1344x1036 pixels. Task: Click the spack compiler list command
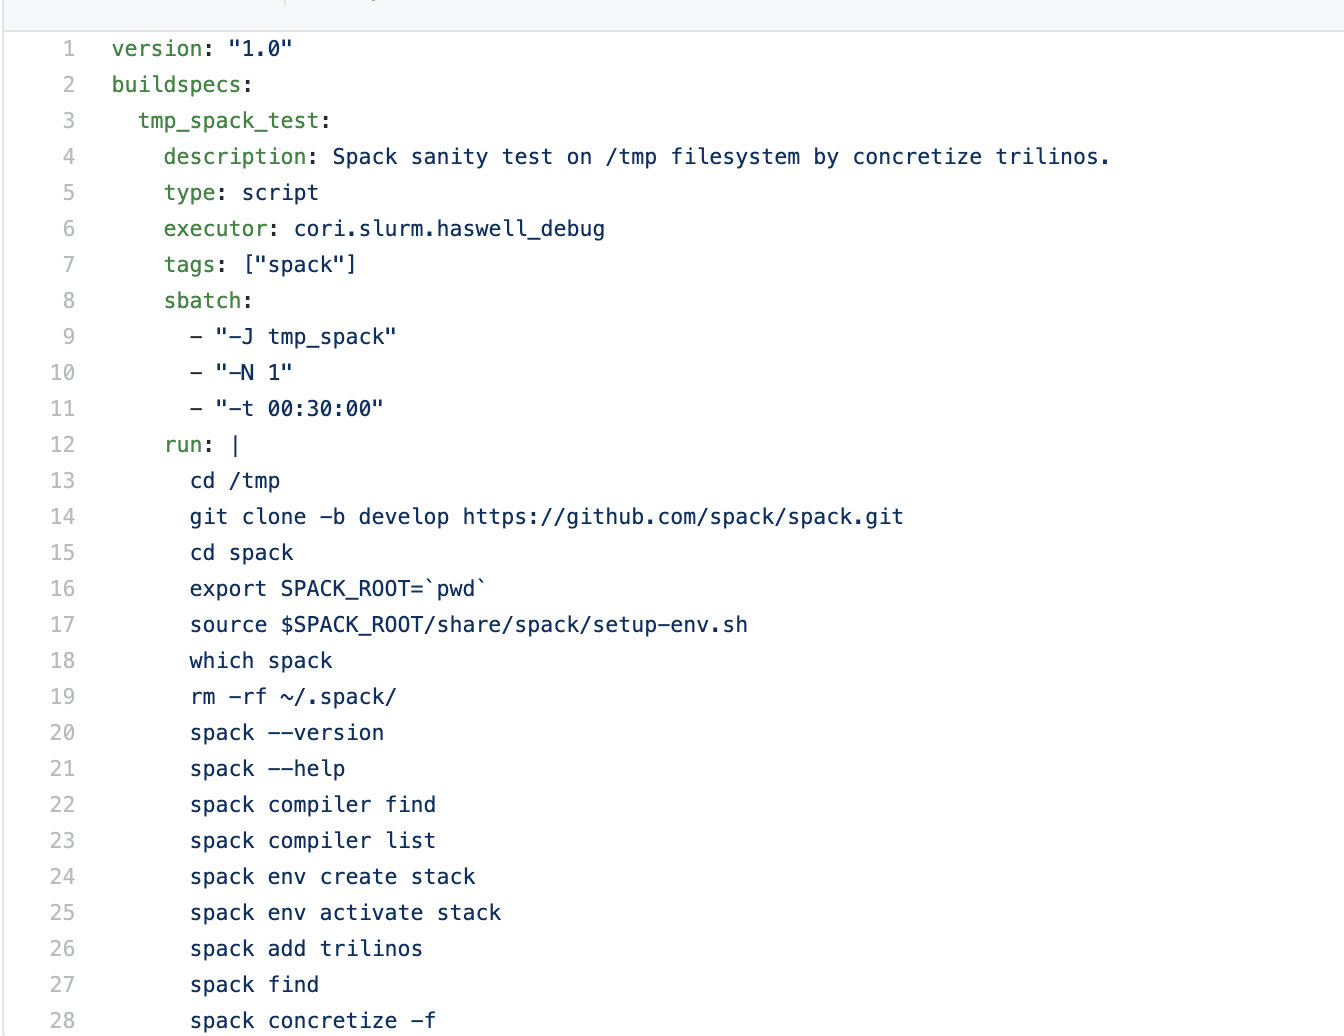click(313, 840)
